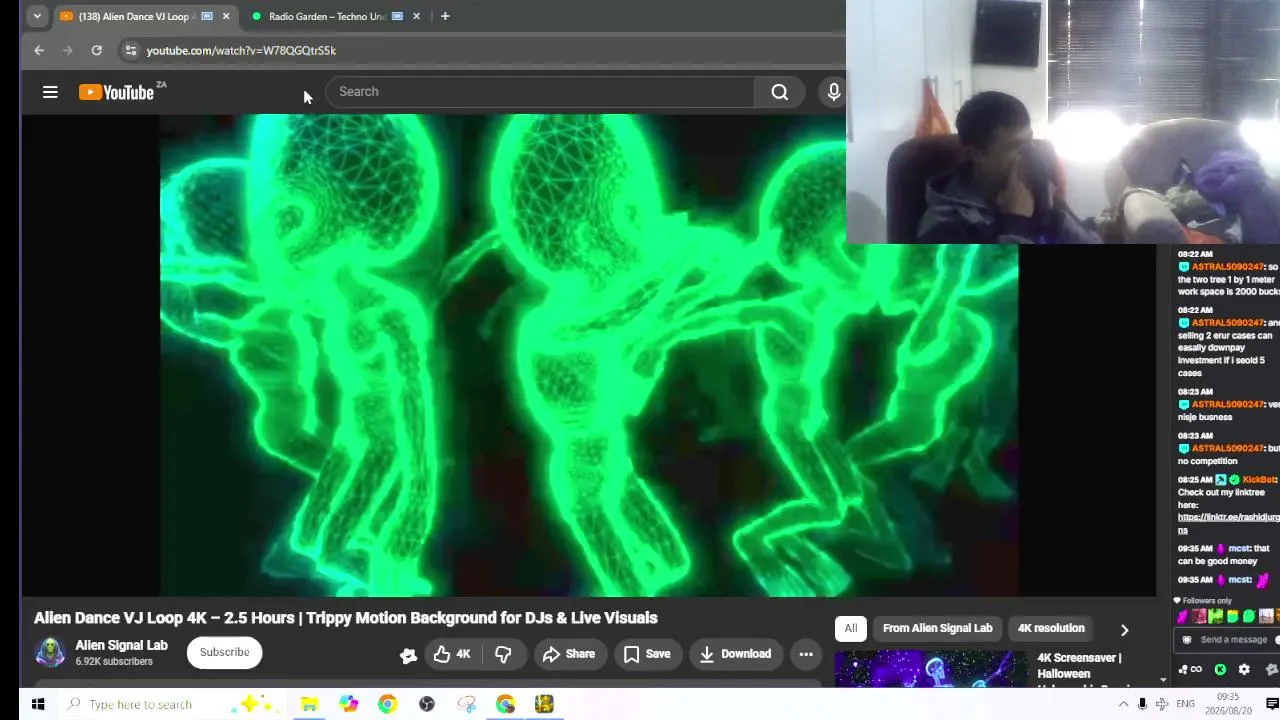1280x720 pixels.
Task: Click the green K icon below chat
Action: tap(1220, 670)
